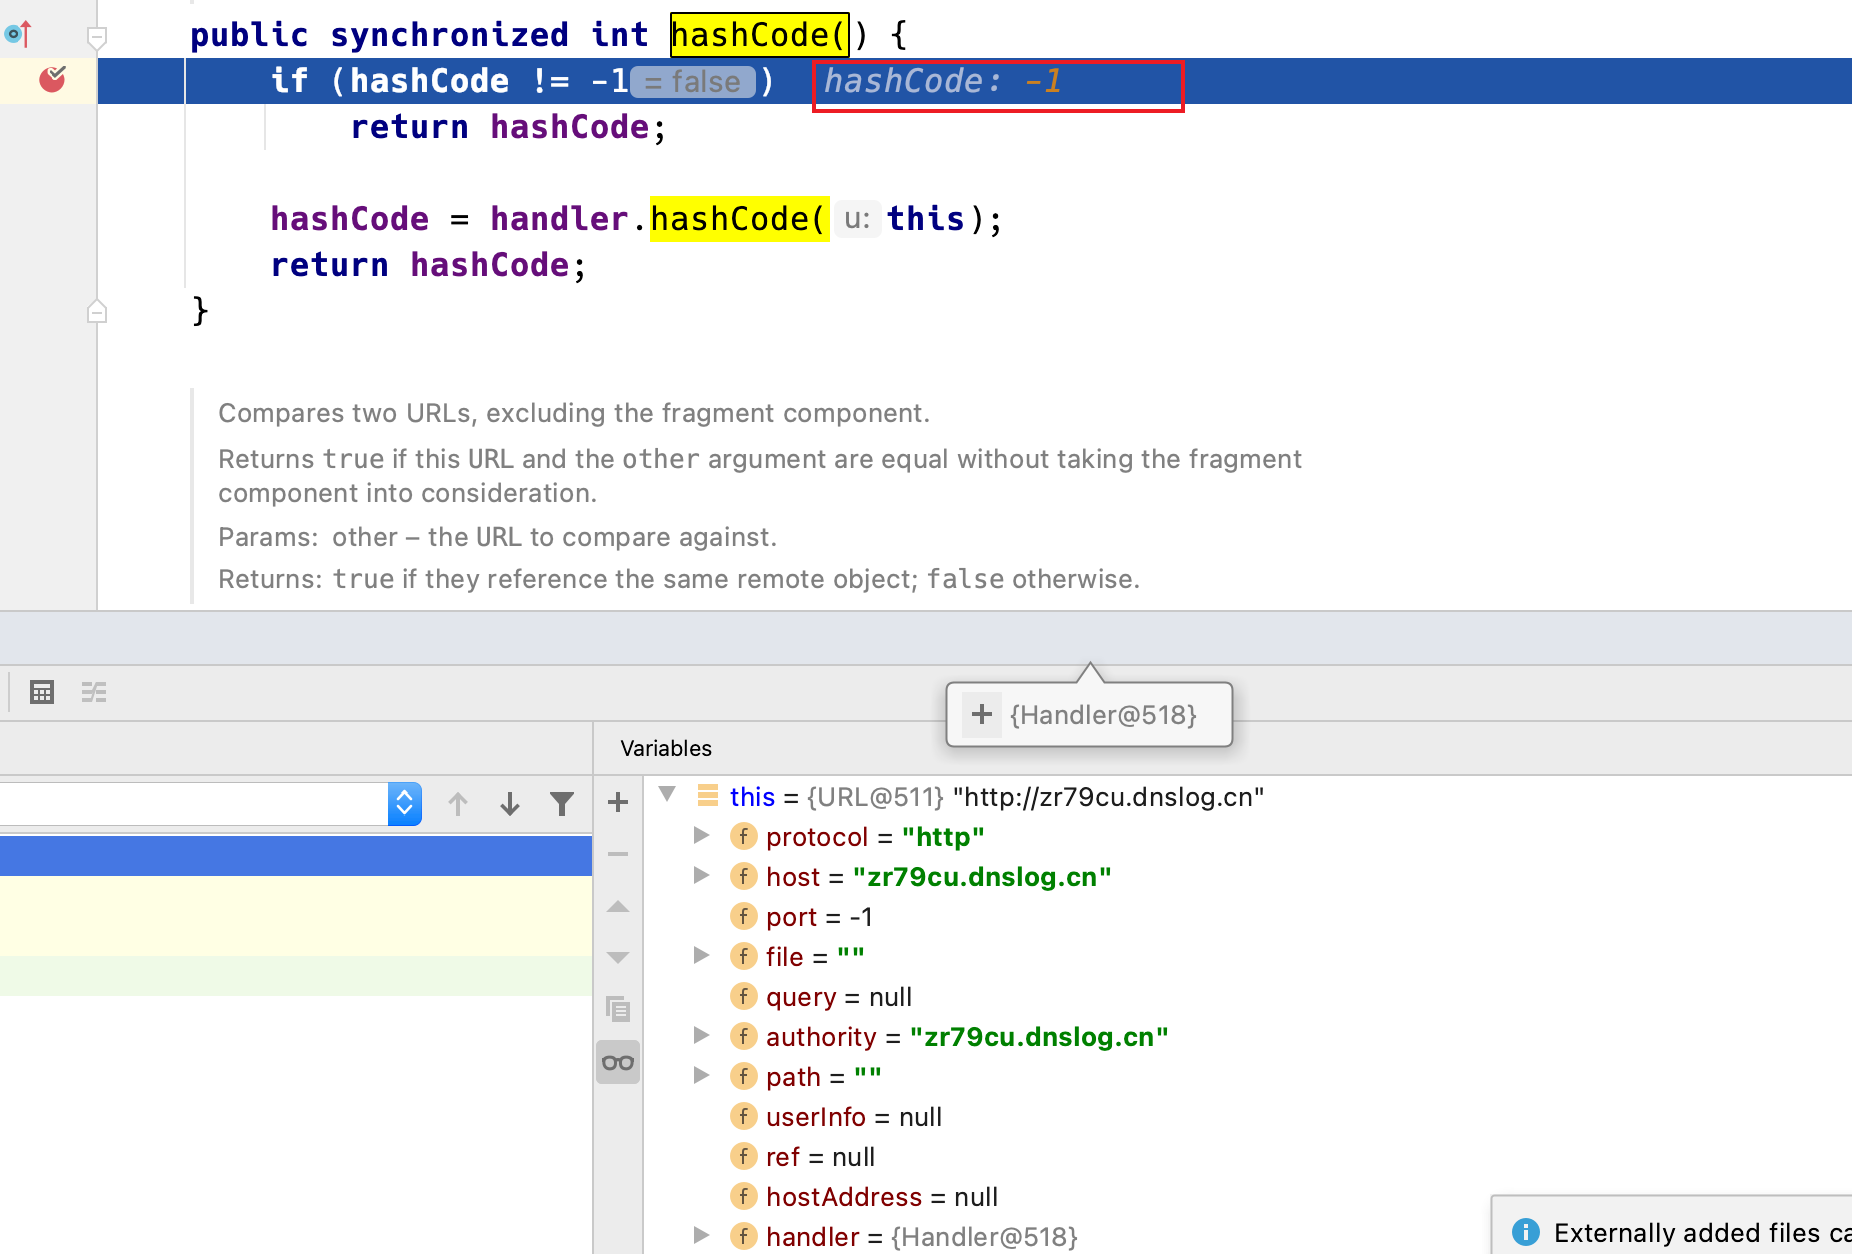Toggle the breakpoint on the if line
This screenshot has height=1254, width=1852.
pos(52,79)
